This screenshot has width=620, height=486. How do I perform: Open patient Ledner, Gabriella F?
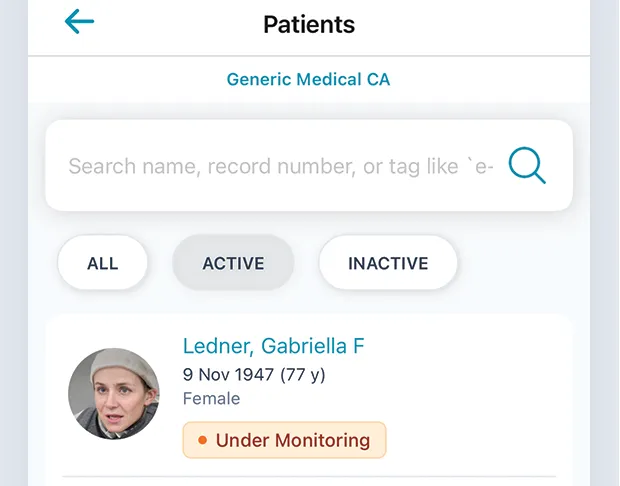[x=273, y=347]
